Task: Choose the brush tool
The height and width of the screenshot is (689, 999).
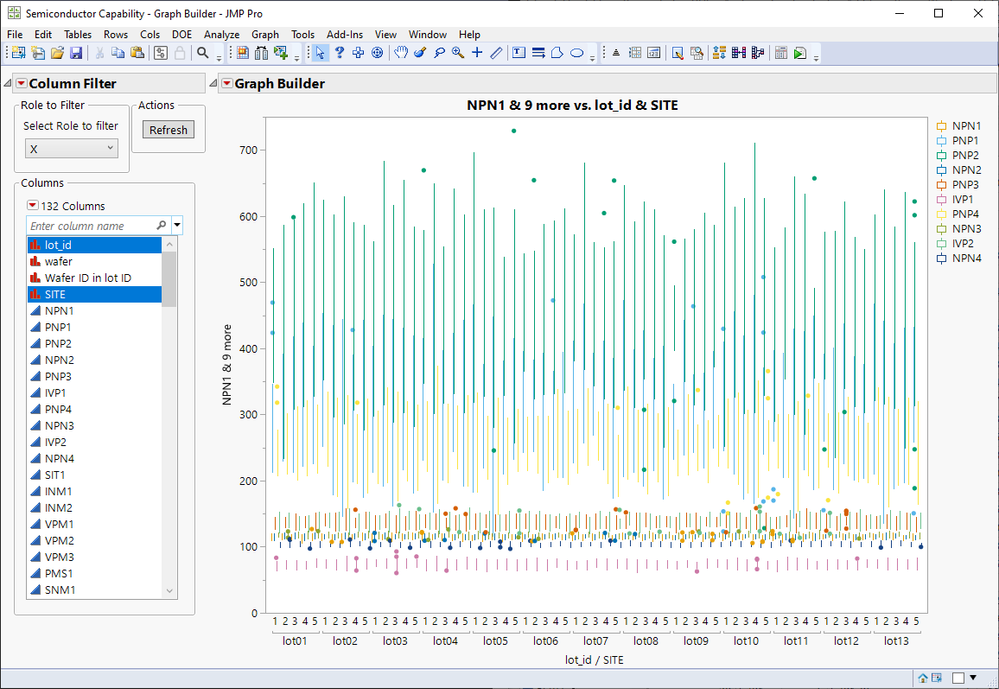Action: click(420, 53)
